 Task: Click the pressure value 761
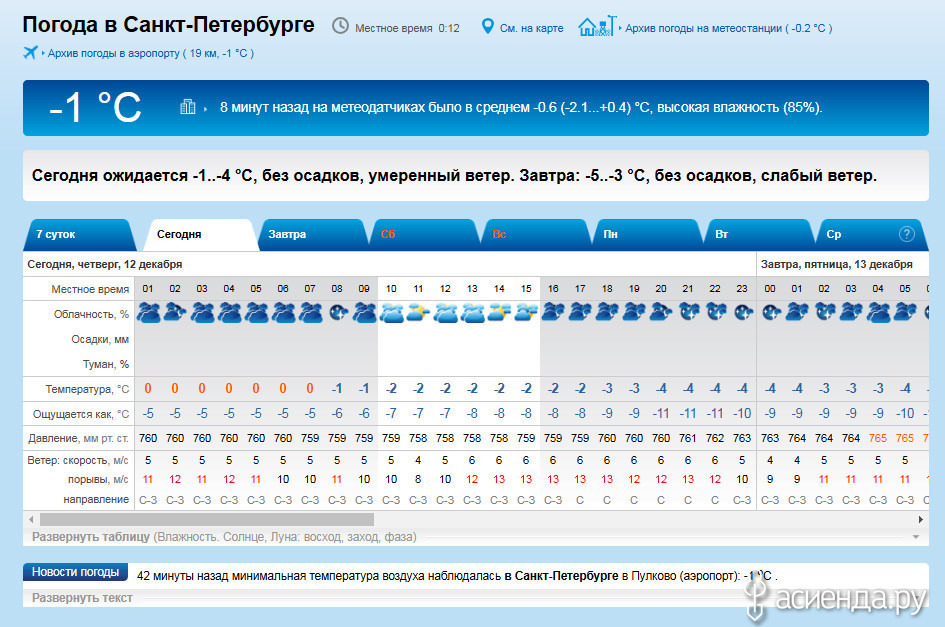pos(688,438)
